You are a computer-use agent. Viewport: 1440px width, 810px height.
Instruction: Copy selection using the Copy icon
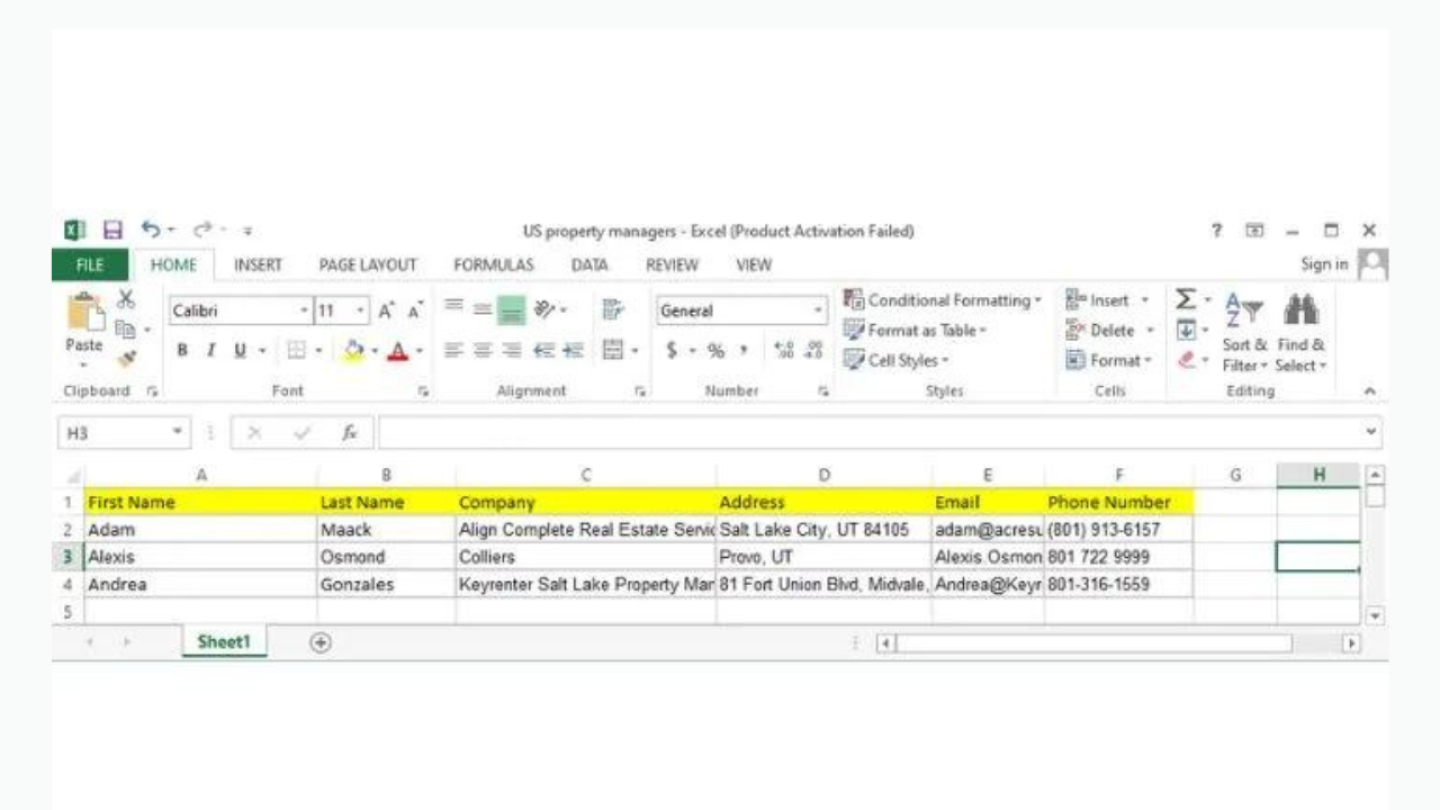126,328
